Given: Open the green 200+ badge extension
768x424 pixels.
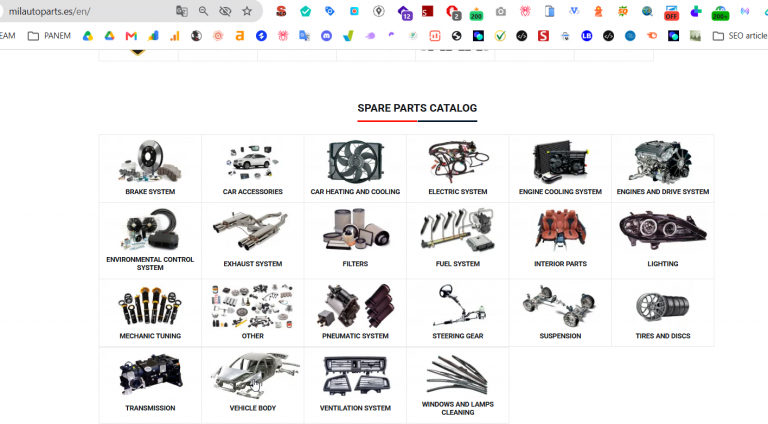Looking at the screenshot, I should (x=720, y=13).
